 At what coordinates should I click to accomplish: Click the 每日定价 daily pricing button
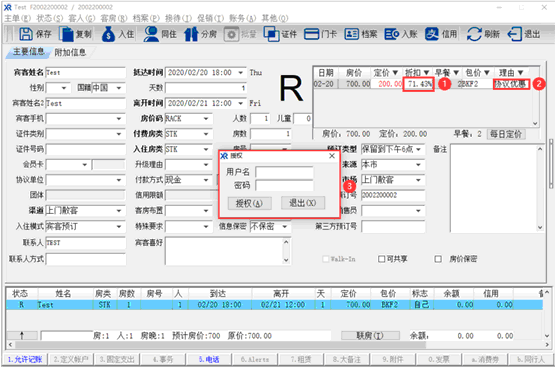[x=506, y=134]
